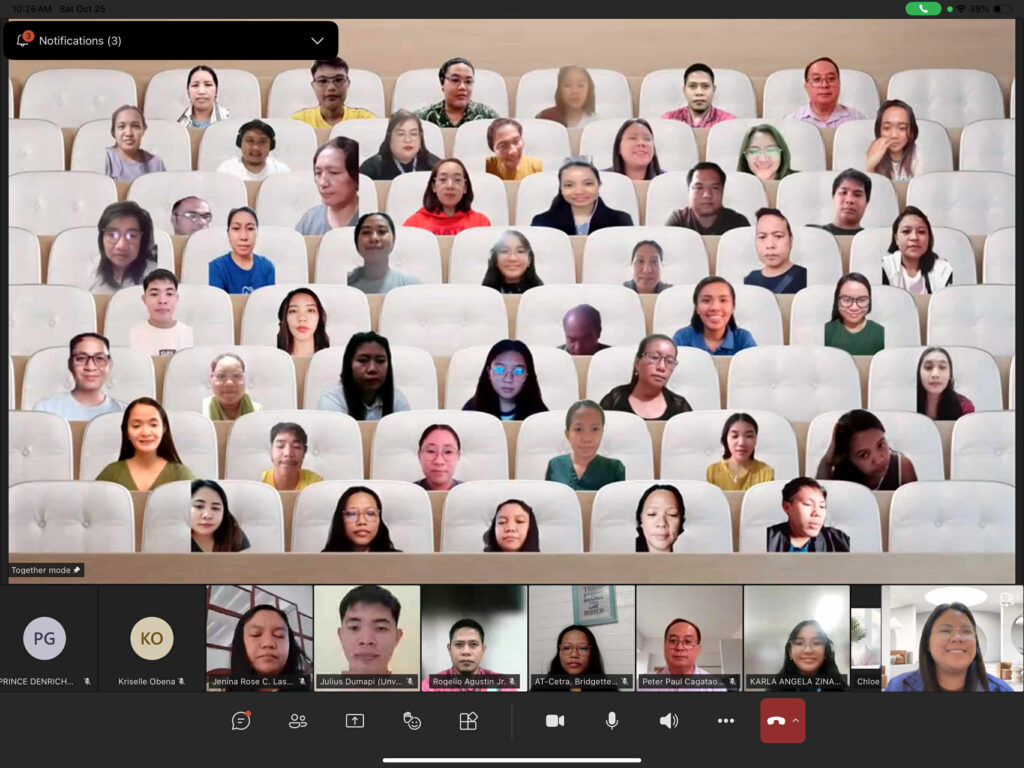Toggle the camera on or off

[555, 721]
